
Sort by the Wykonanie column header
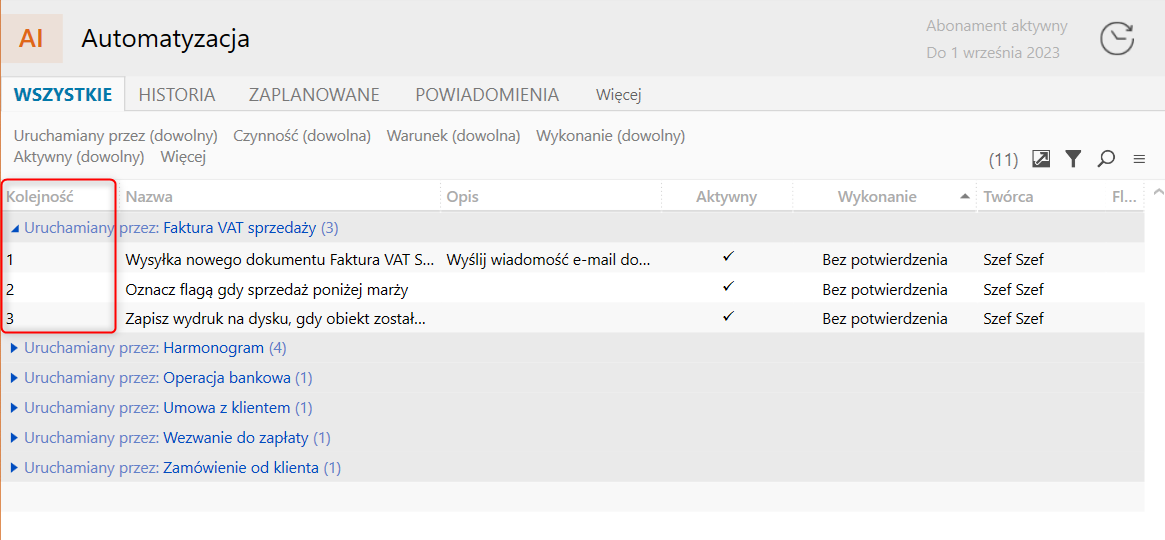pos(877,197)
